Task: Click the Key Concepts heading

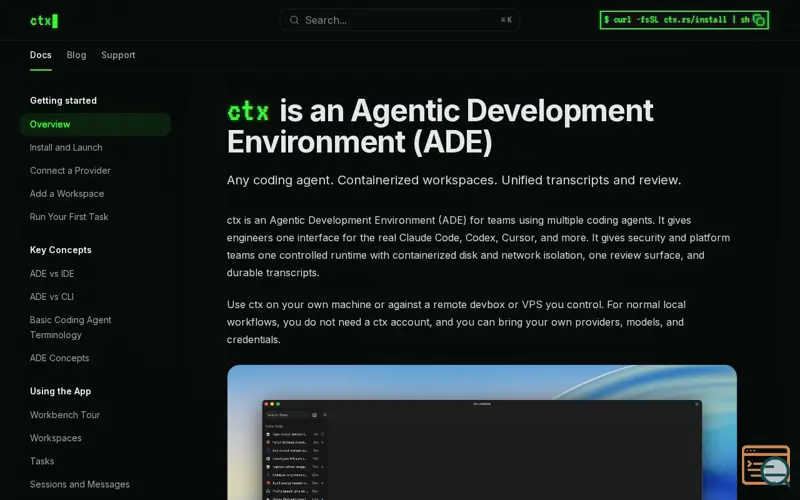Action: click(x=61, y=250)
